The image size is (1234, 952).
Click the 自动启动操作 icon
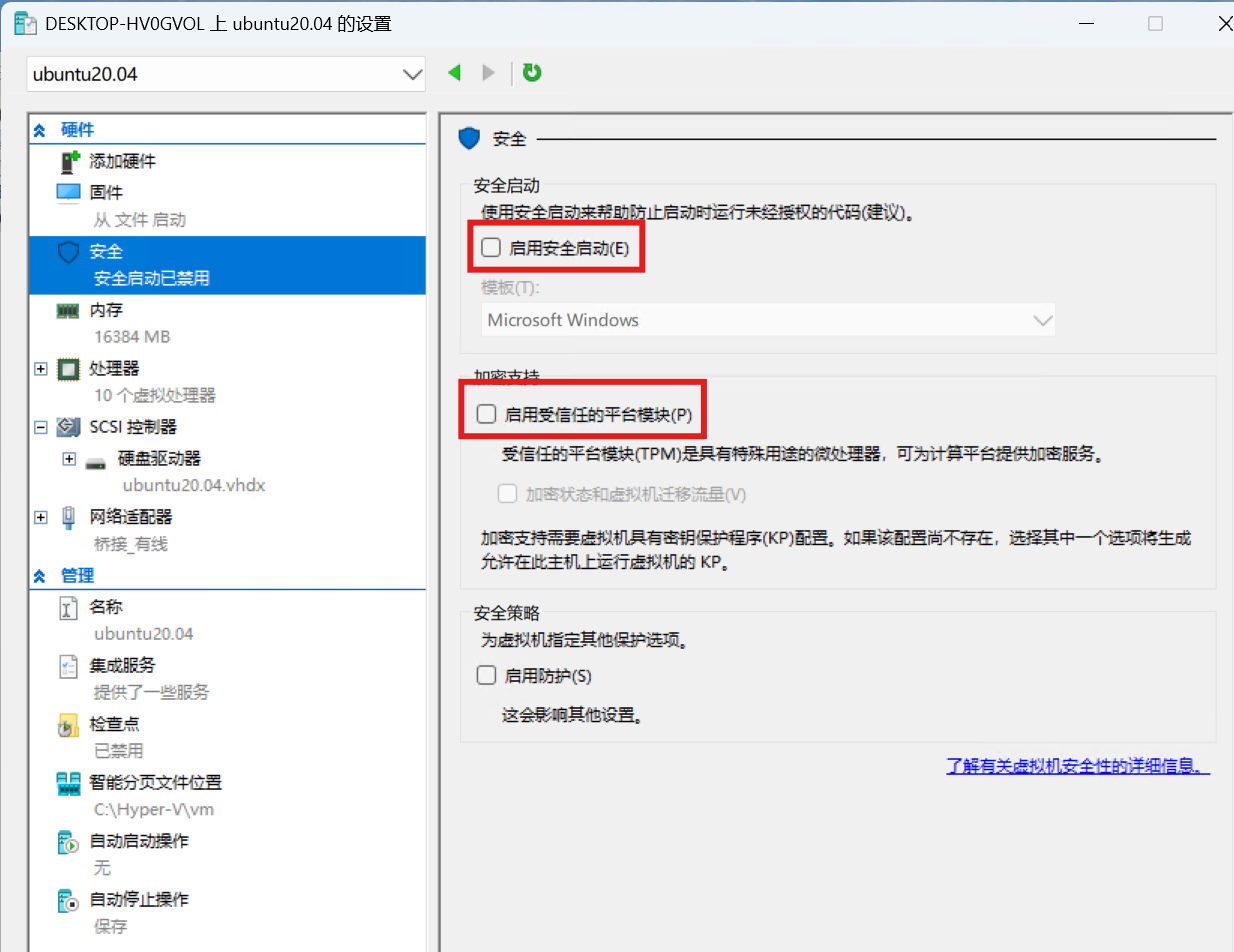(68, 842)
